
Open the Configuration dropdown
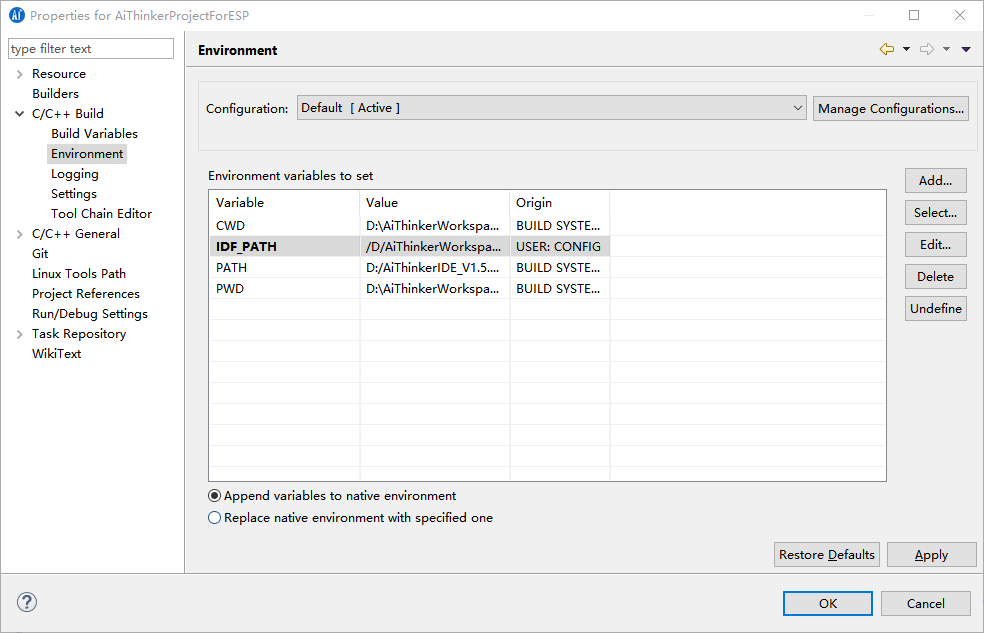[551, 108]
